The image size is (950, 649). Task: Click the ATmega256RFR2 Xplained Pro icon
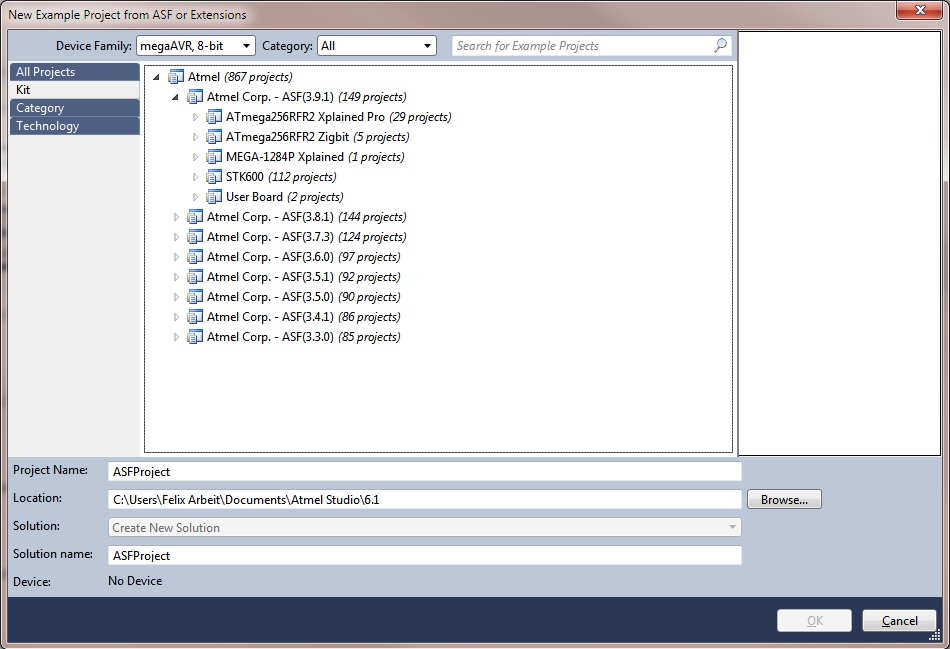(214, 117)
